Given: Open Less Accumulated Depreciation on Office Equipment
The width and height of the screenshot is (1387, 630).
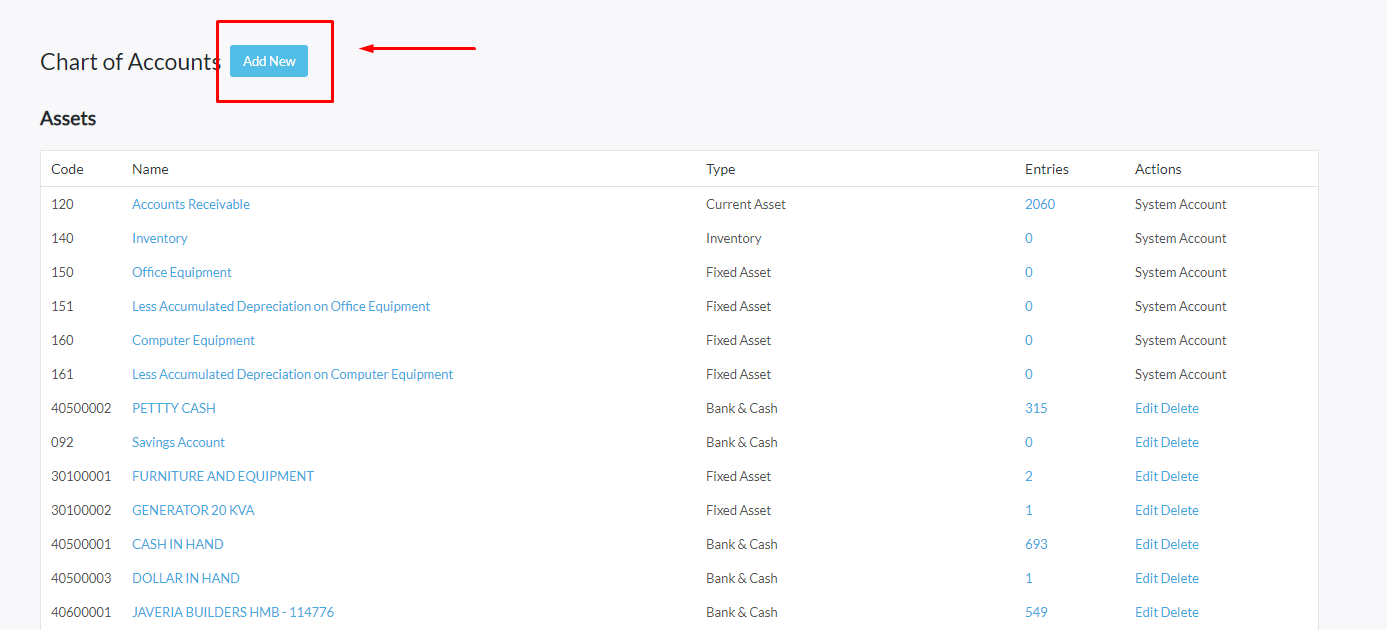Looking at the screenshot, I should click(281, 306).
